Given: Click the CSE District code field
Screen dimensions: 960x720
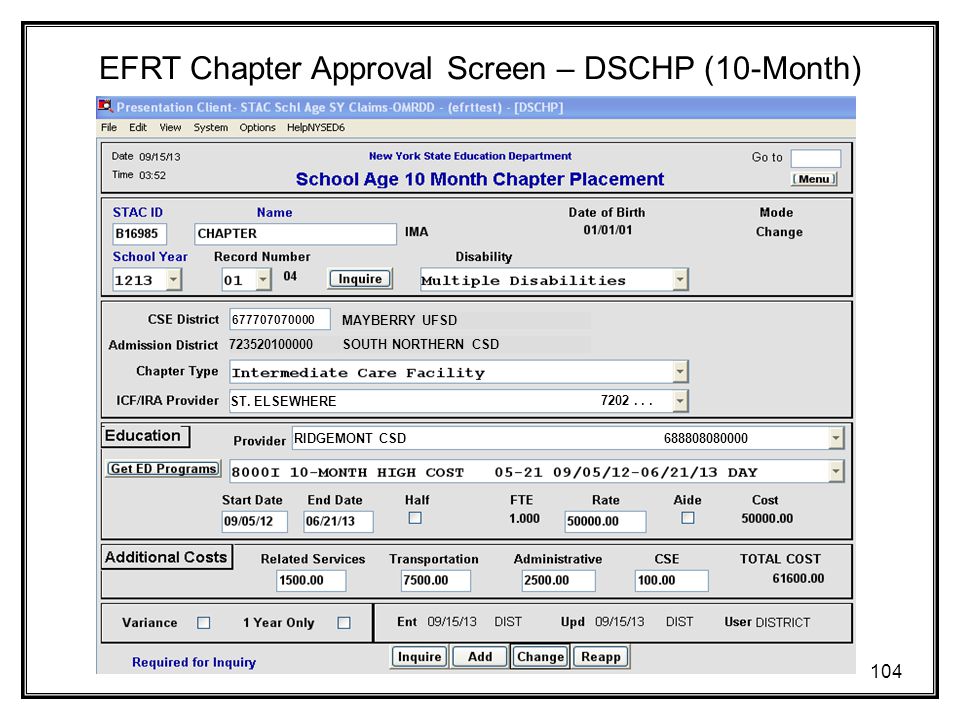Looking at the screenshot, I should tap(280, 319).
